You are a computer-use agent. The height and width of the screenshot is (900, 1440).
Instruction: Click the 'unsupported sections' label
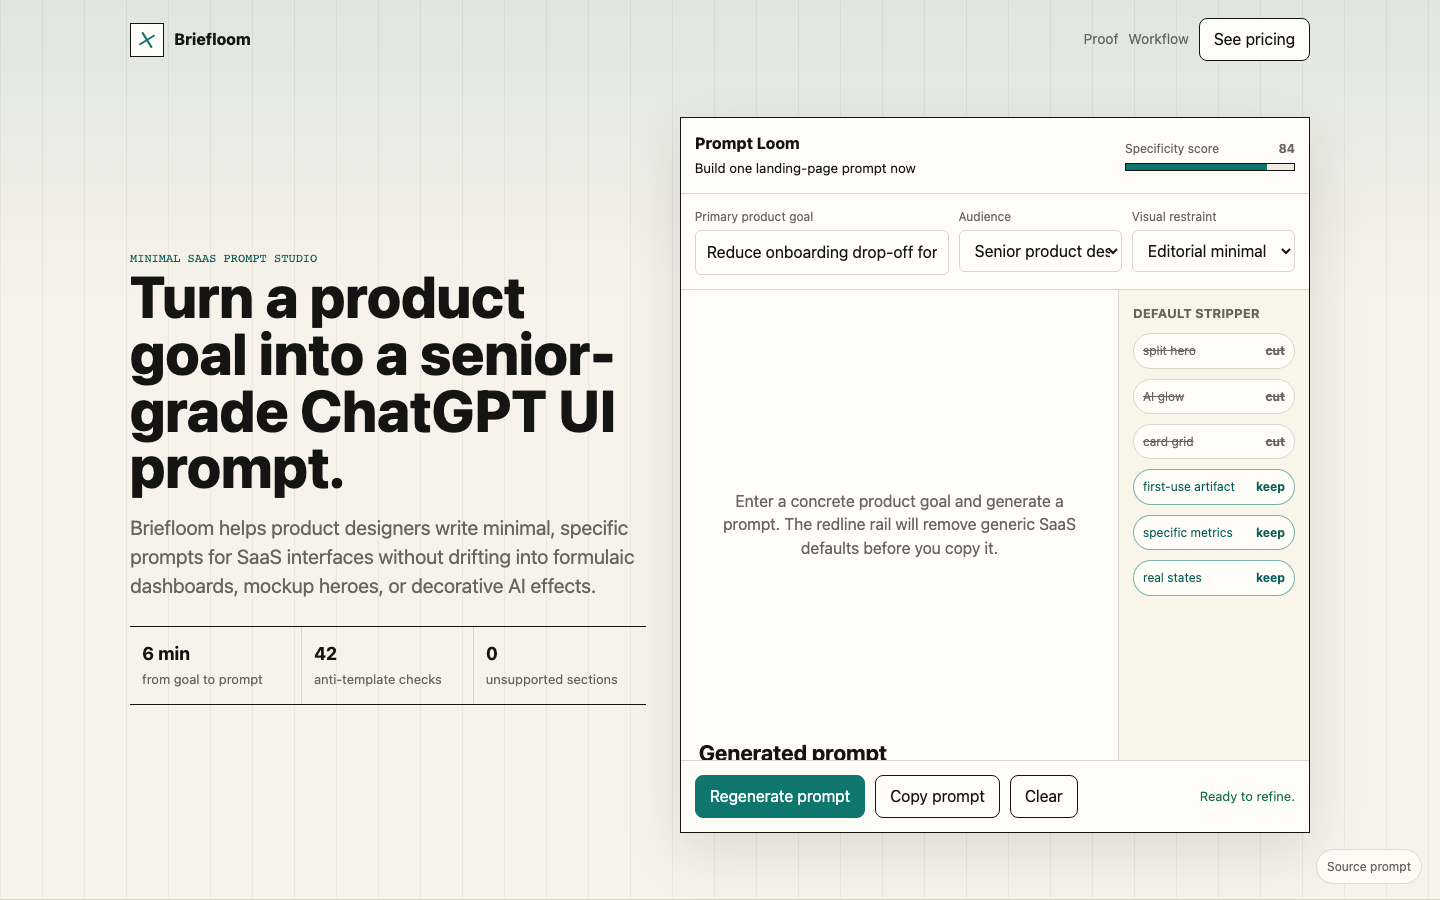point(551,680)
